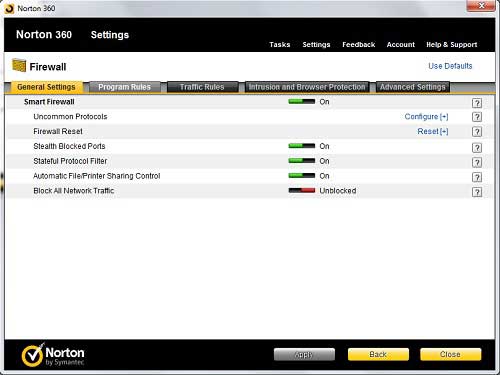Toggle Automatic File/Printer Sharing Control switch

pos(301,175)
